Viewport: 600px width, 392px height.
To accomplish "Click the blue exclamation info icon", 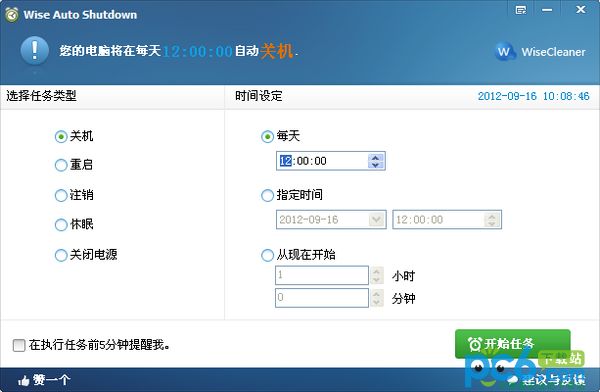I will pos(34,51).
